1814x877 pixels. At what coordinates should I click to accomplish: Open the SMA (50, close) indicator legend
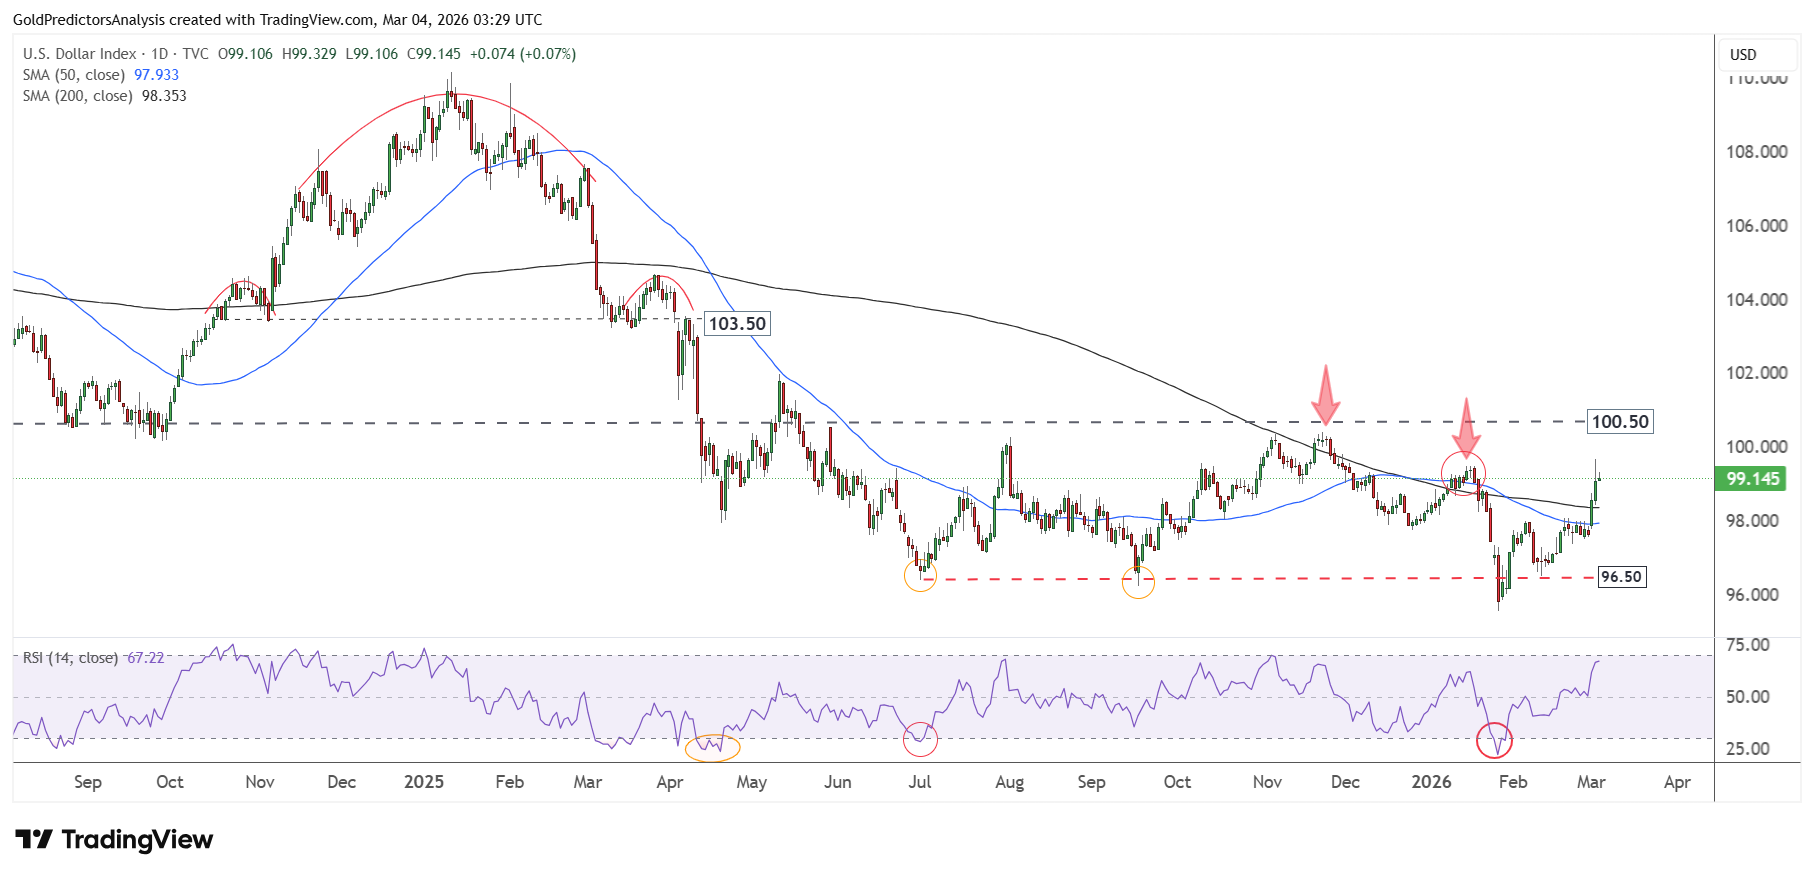tap(74, 75)
